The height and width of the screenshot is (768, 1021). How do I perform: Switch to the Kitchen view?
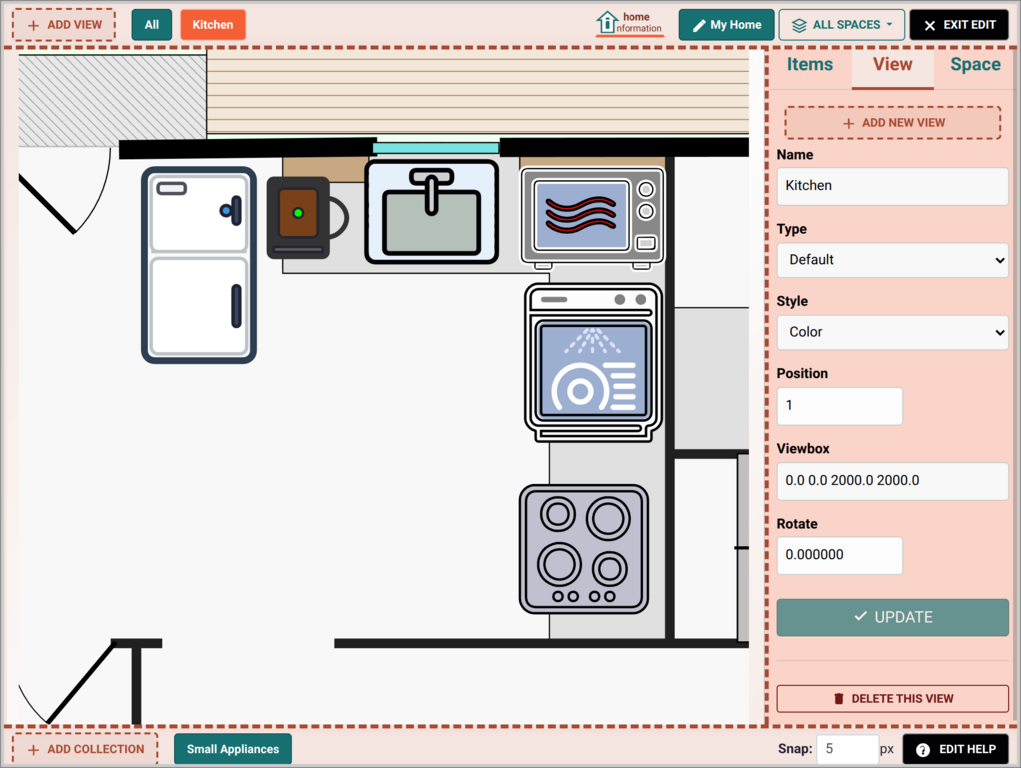[213, 25]
